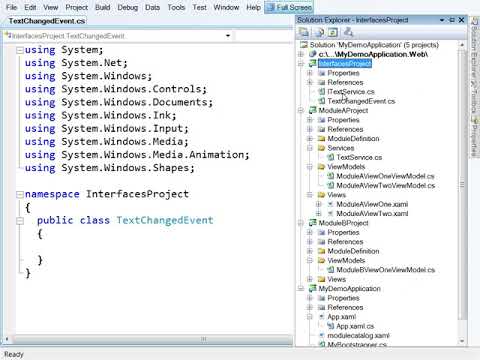Click Solution Explorer scrollbar up arrow

click(x=462, y=45)
